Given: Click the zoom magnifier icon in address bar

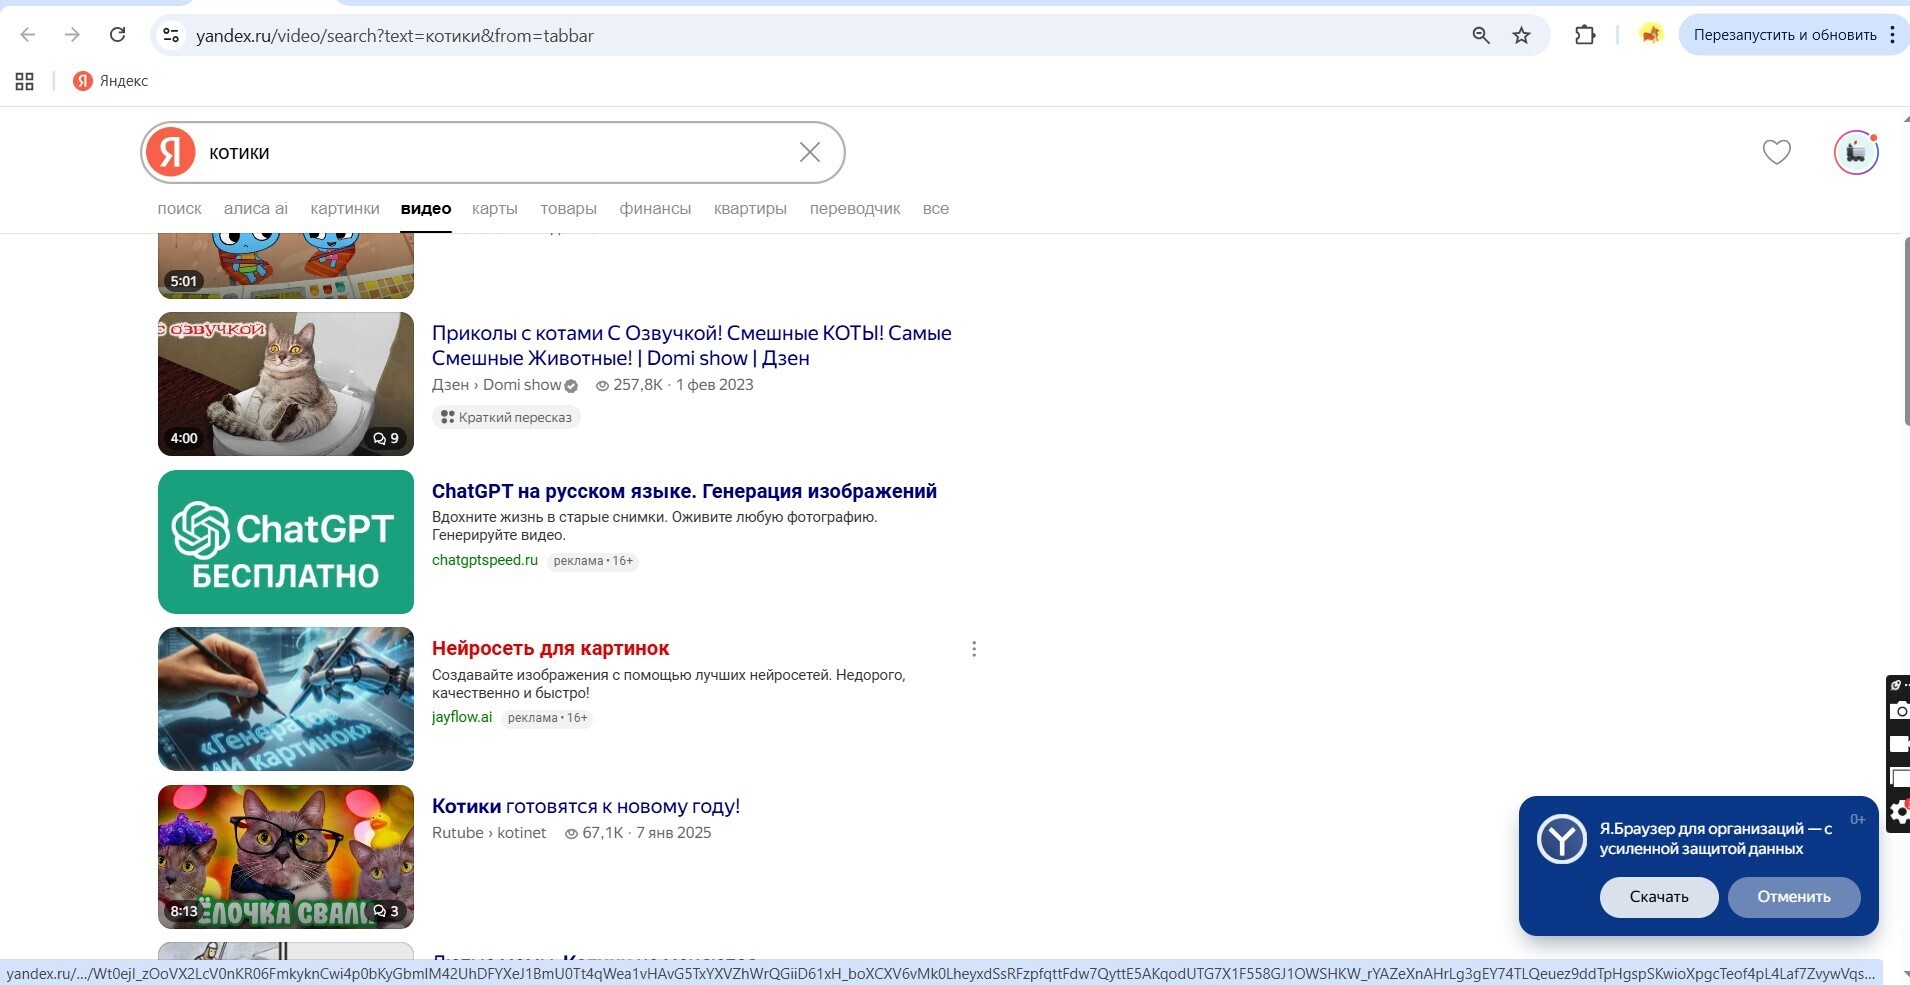Looking at the screenshot, I should 1481,35.
